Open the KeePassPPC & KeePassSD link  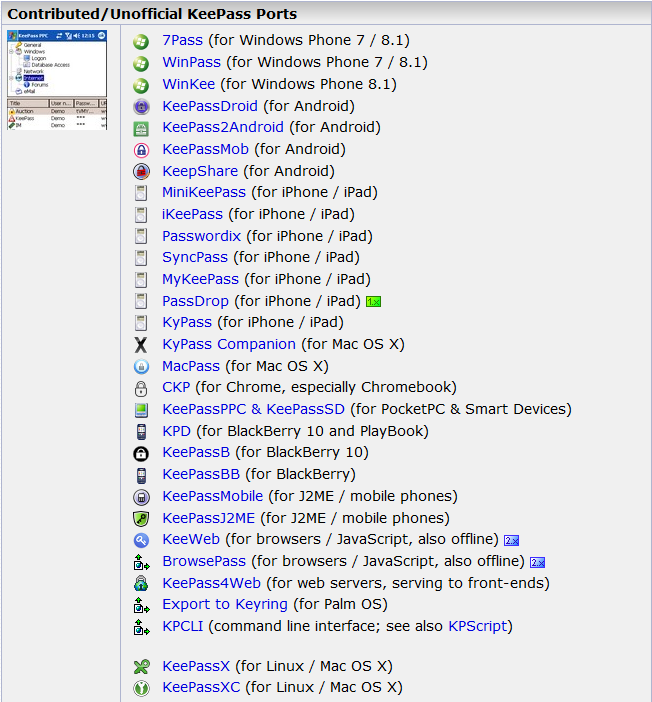pos(253,409)
